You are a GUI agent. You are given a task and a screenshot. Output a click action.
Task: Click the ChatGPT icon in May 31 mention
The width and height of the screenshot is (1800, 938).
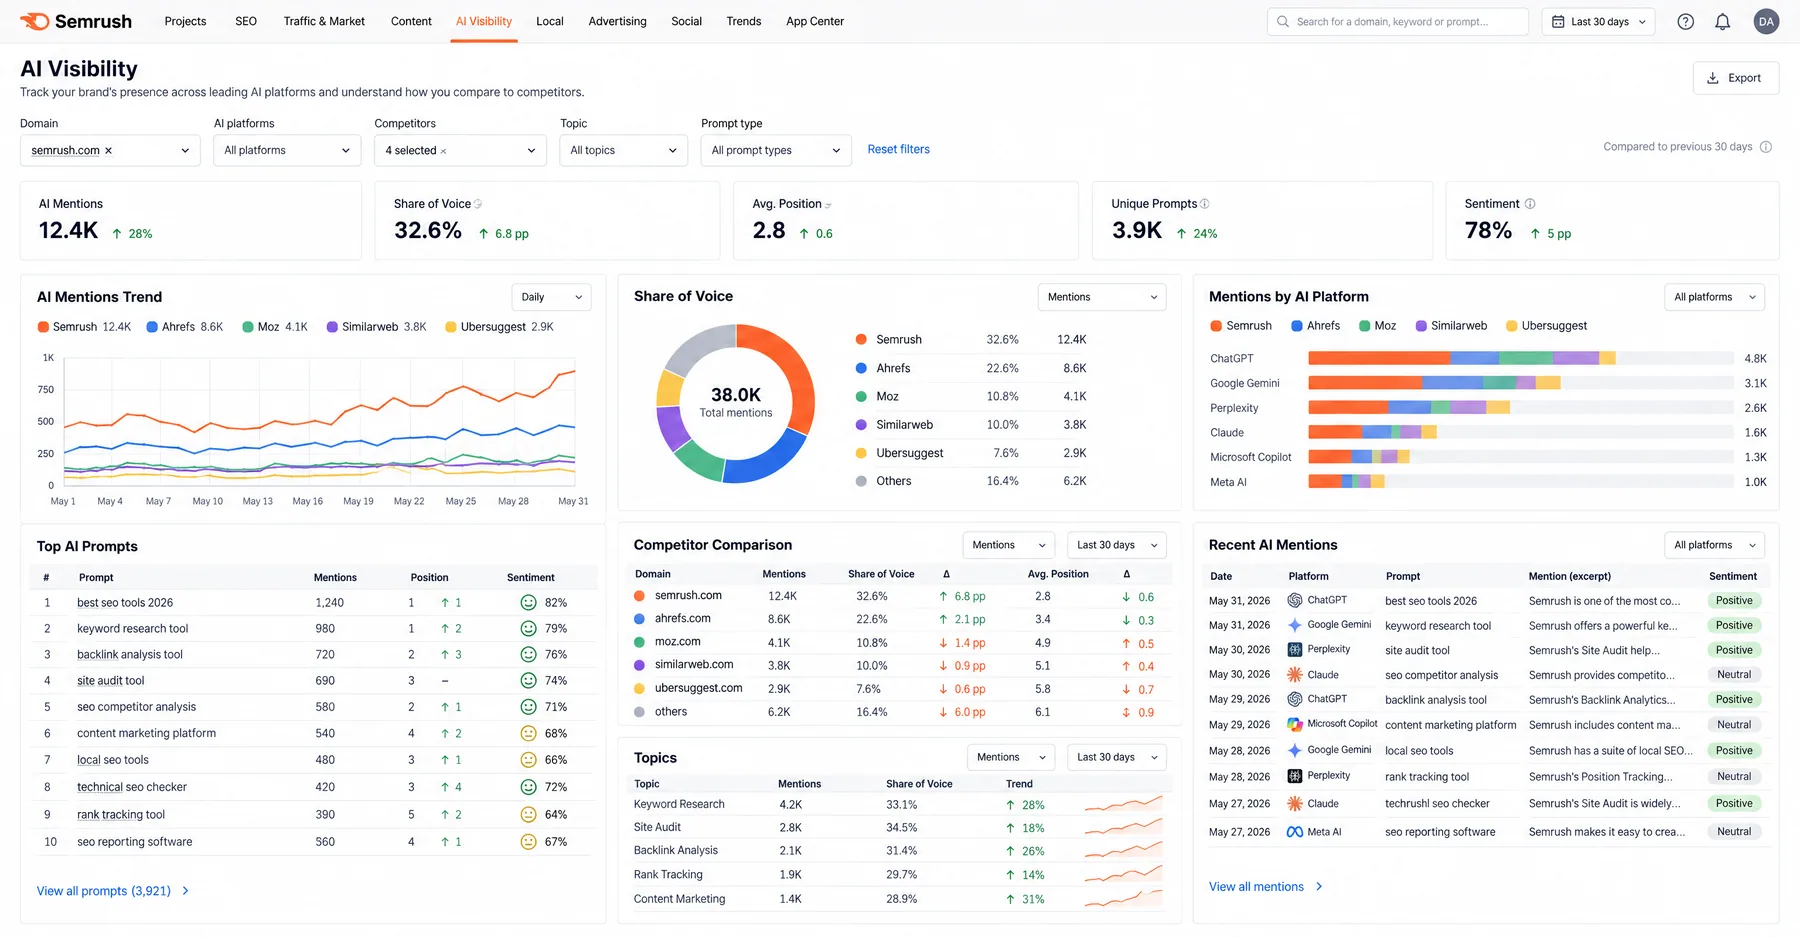point(1295,600)
